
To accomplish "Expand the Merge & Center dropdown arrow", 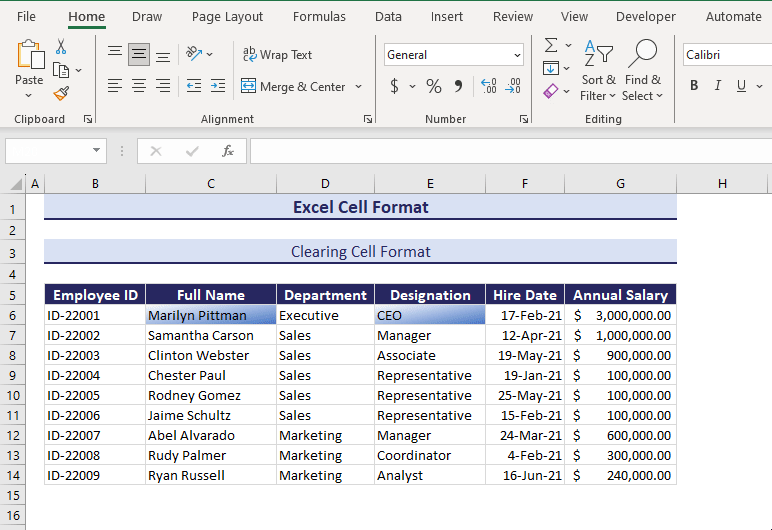I will (358, 87).
